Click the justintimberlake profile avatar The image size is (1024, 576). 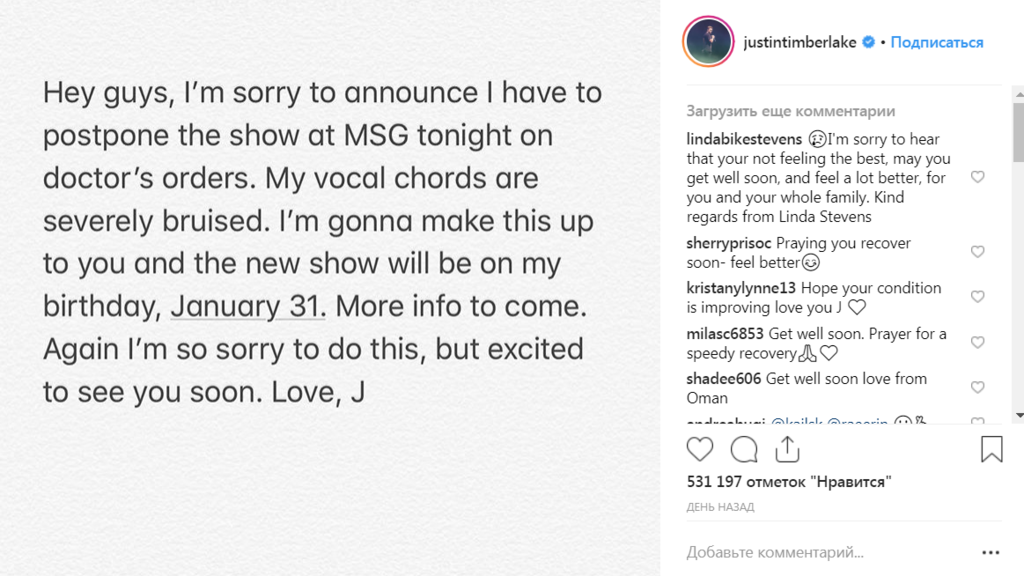click(709, 42)
